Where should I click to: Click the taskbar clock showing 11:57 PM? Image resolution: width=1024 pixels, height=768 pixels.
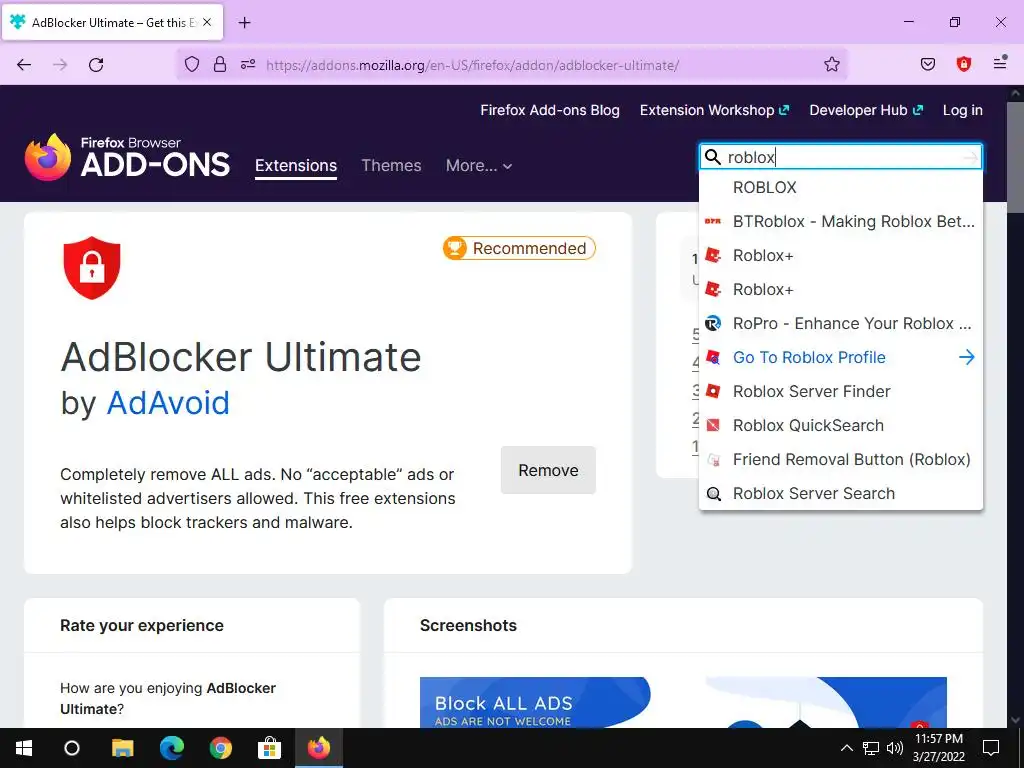938,748
